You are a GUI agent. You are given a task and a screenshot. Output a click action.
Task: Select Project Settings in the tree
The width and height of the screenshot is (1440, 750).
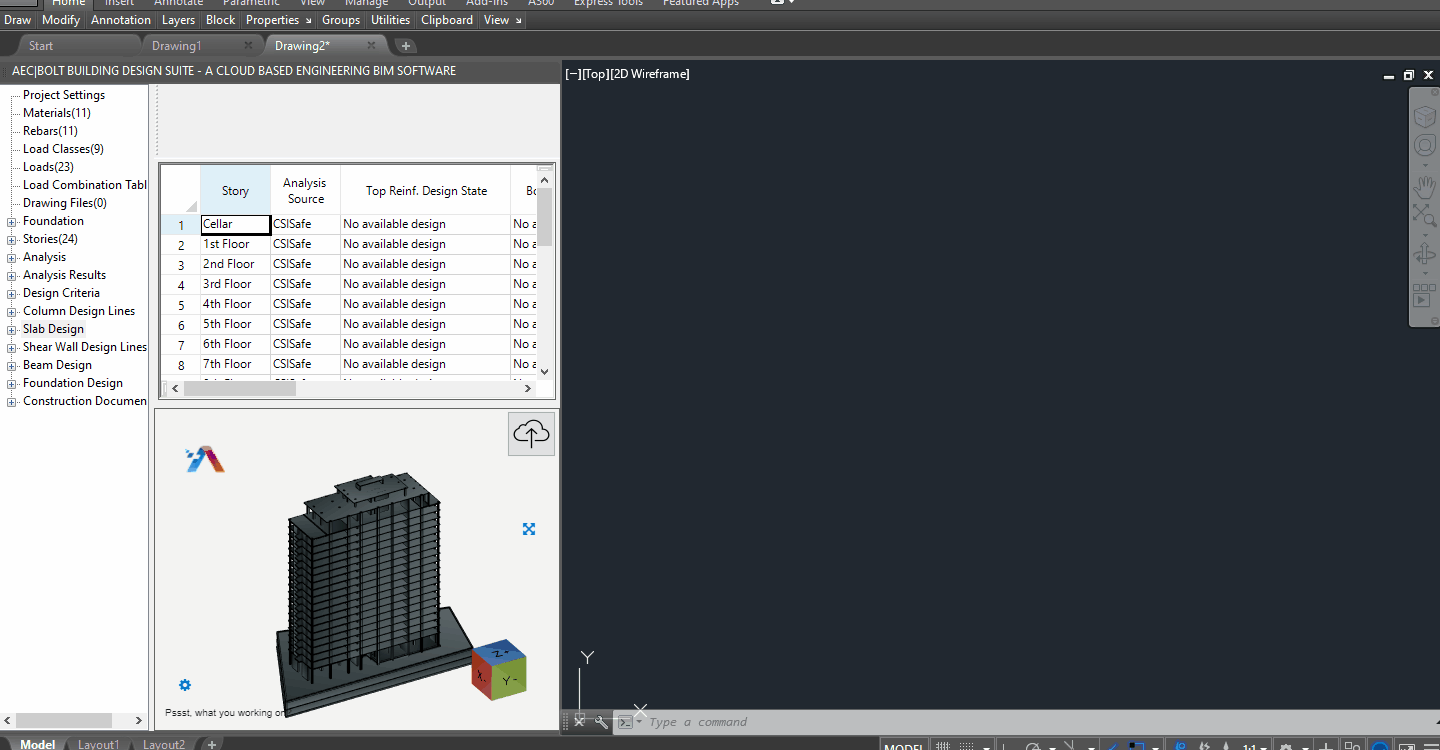[64, 95]
